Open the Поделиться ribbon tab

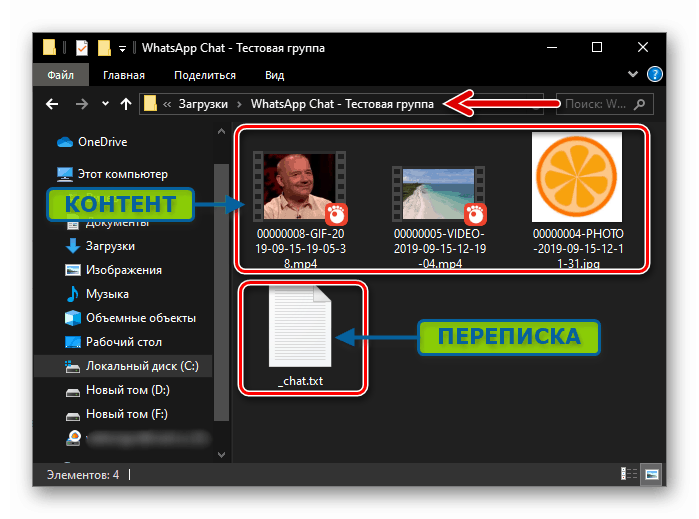click(x=205, y=75)
